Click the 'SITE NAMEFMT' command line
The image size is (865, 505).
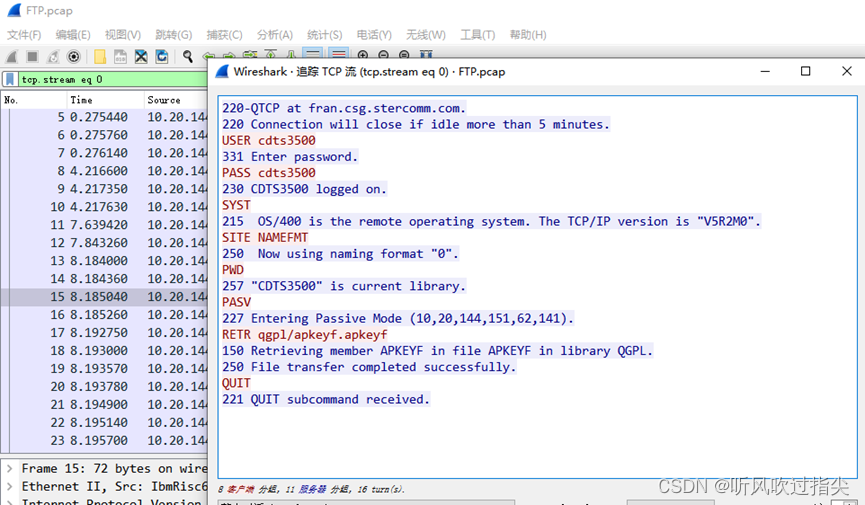tap(265, 238)
